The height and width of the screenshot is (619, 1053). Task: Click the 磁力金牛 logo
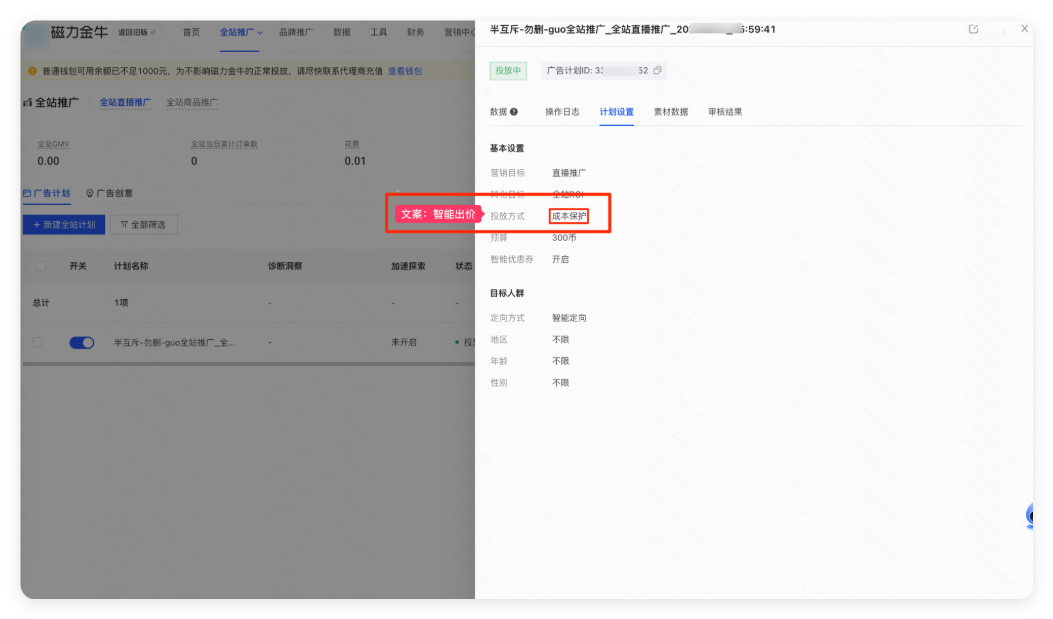79,33
